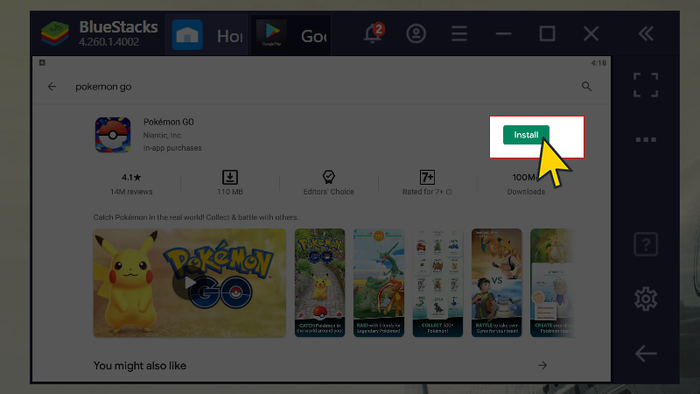Expand You might also like arrow
Image resolution: width=700 pixels, height=394 pixels.
(542, 365)
